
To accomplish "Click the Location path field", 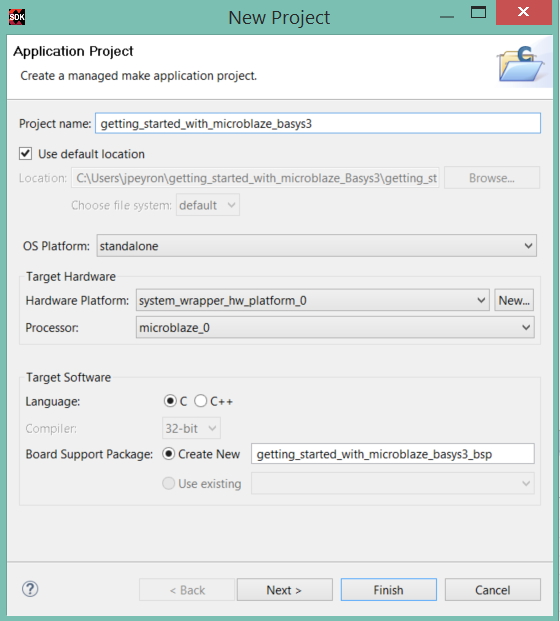I will tap(255, 178).
